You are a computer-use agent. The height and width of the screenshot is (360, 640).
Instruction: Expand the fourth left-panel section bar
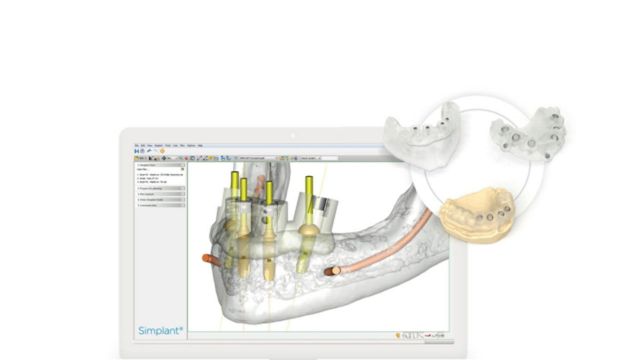click(x=161, y=200)
